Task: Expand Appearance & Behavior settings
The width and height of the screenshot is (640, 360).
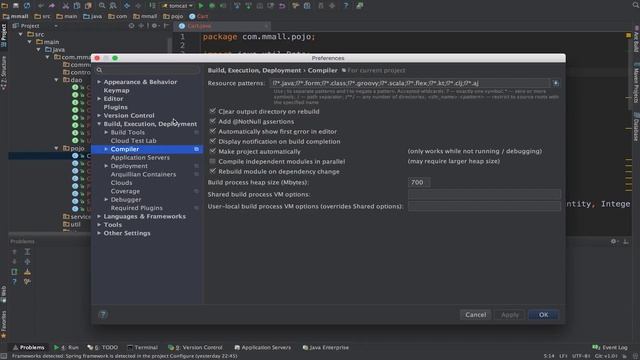Action: [x=99, y=82]
